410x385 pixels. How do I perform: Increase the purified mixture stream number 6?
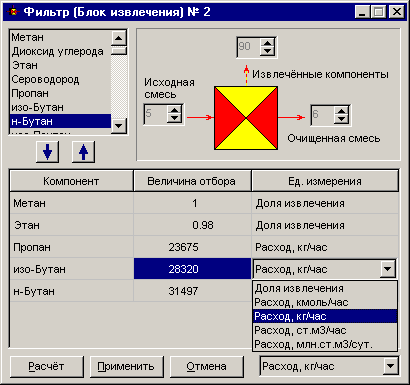tap(341, 110)
